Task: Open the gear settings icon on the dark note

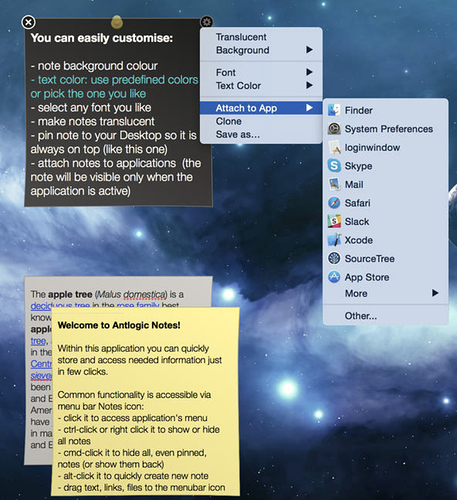Action: (207, 22)
